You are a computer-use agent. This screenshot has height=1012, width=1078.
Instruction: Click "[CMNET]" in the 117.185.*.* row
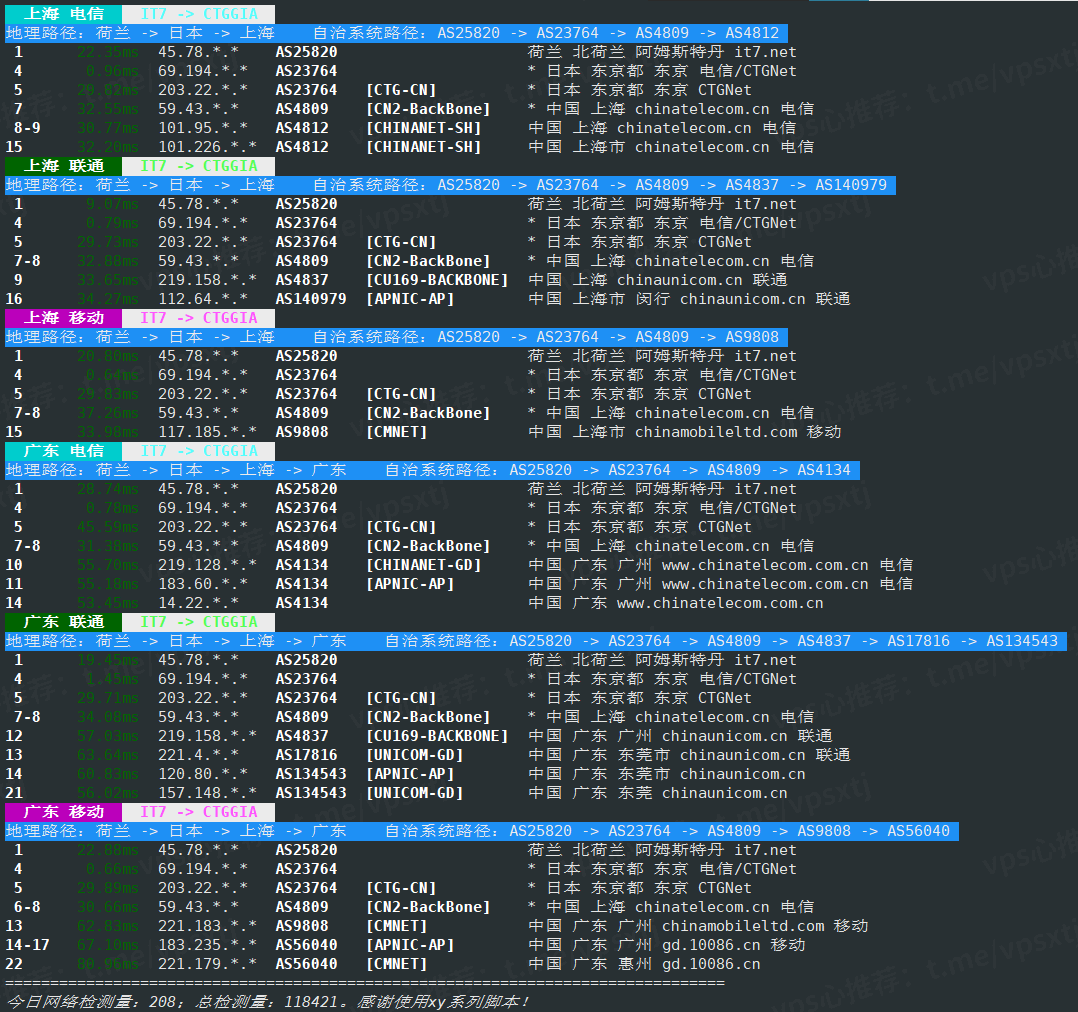point(397,432)
